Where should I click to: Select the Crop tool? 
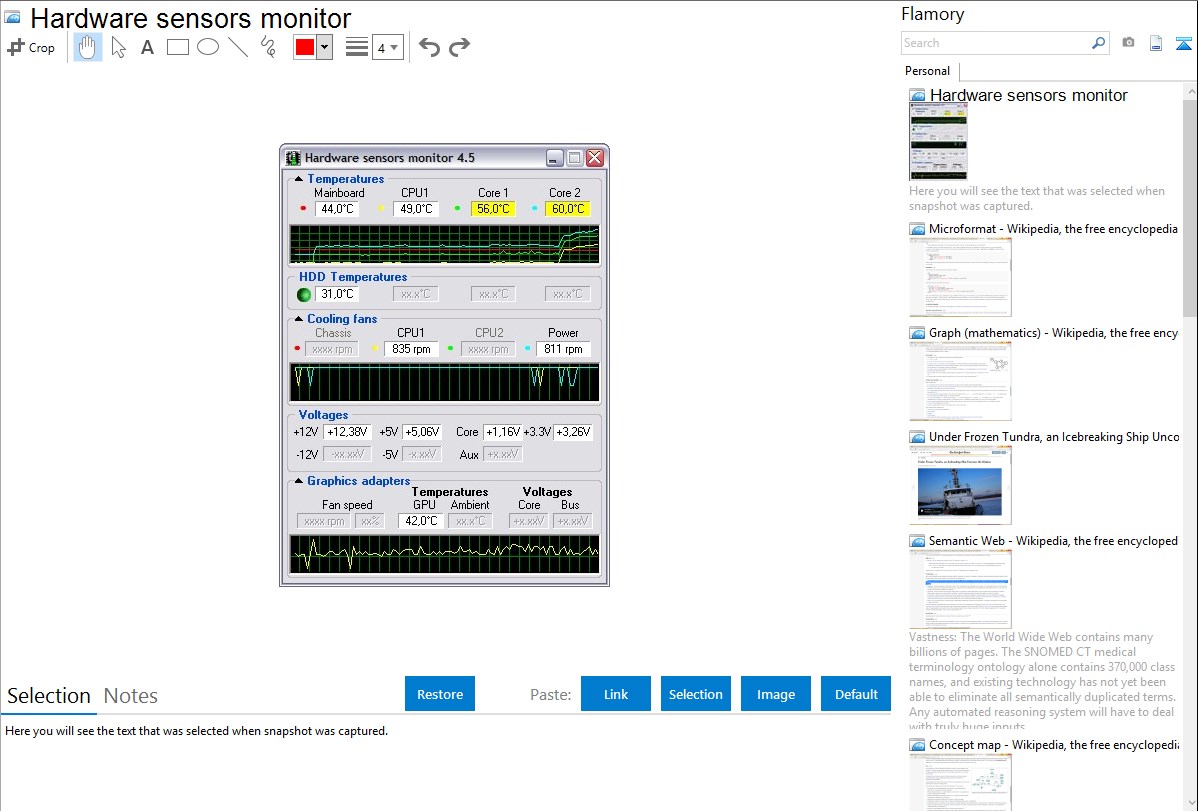click(x=31, y=47)
